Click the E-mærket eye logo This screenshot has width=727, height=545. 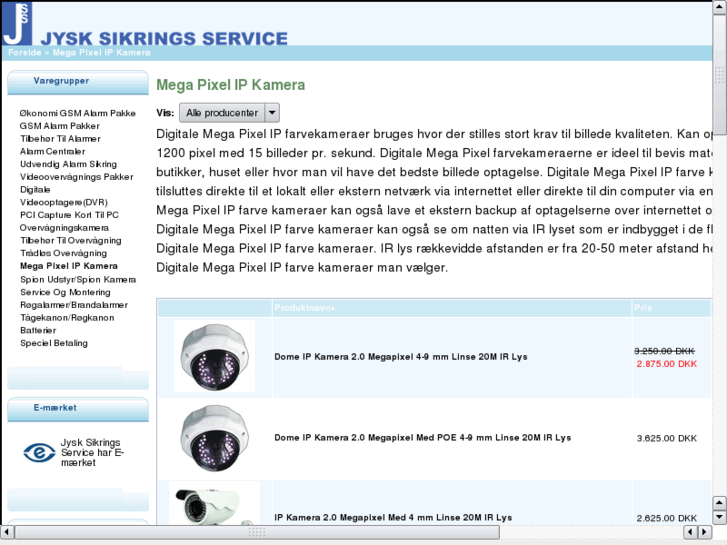coord(39,453)
